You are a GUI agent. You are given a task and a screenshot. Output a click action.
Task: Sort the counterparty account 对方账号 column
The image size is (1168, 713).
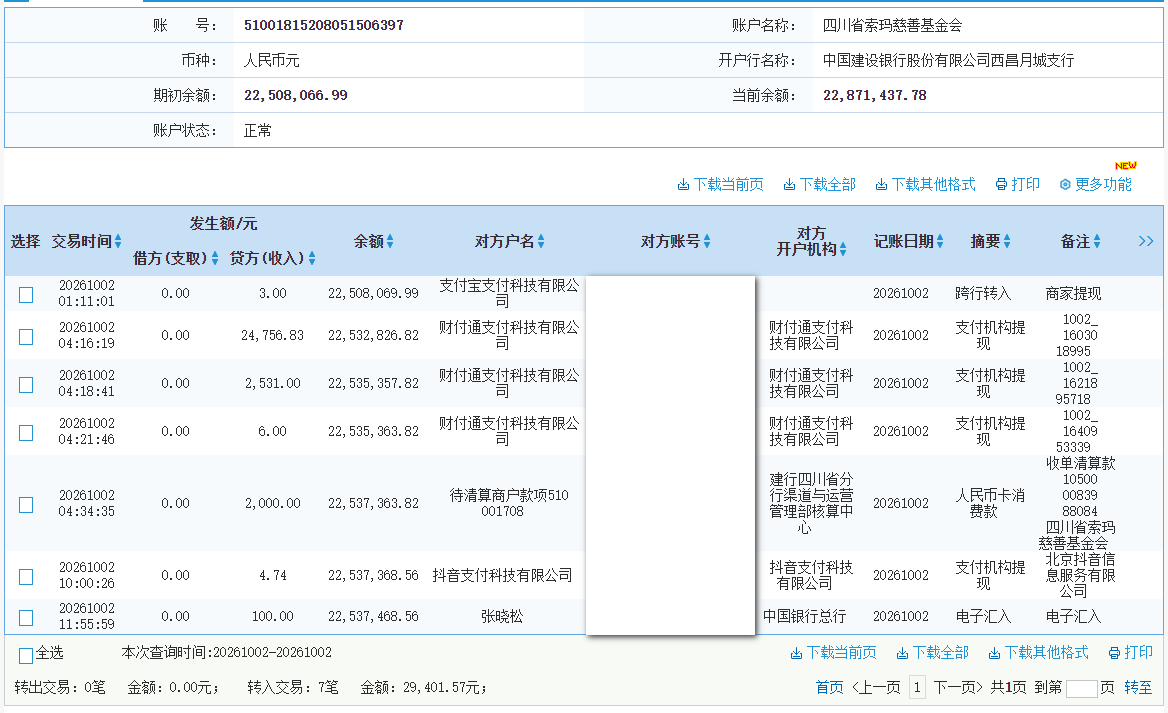[707, 241]
